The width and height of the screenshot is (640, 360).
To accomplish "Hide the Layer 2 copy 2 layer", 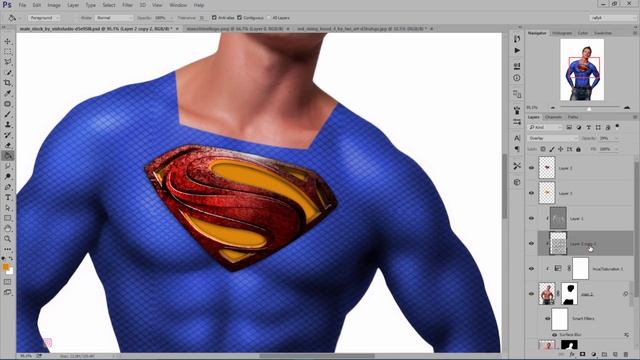I will coord(531,243).
